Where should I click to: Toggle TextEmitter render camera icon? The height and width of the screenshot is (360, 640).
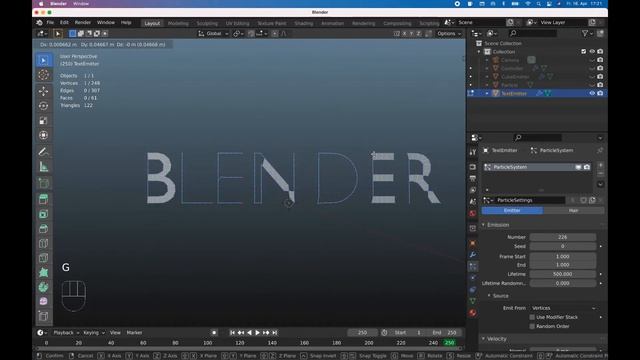(600, 93)
